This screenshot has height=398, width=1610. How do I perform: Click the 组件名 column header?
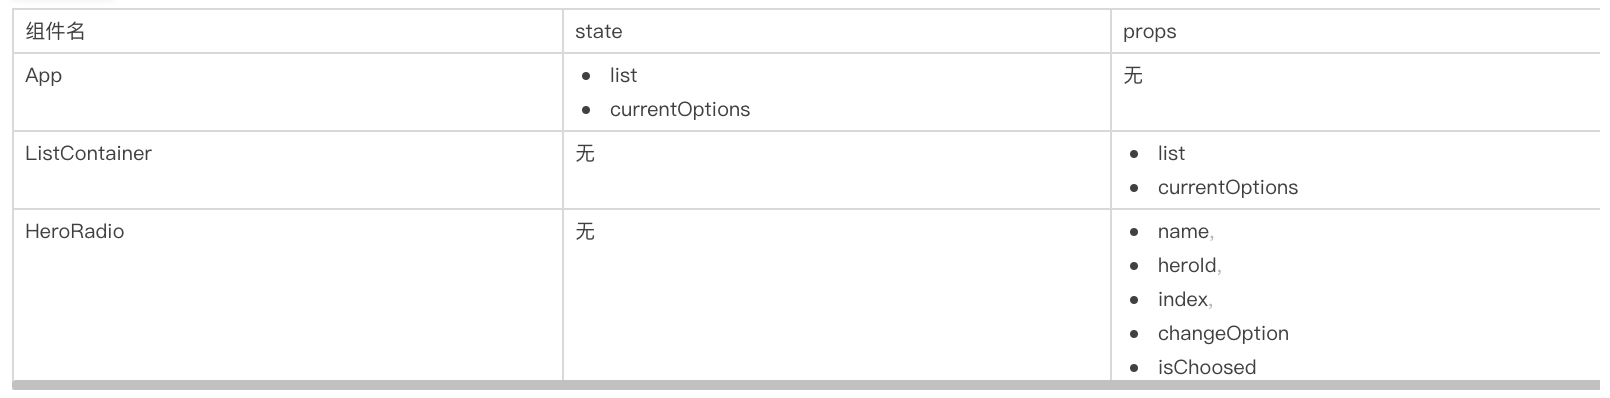[55, 31]
